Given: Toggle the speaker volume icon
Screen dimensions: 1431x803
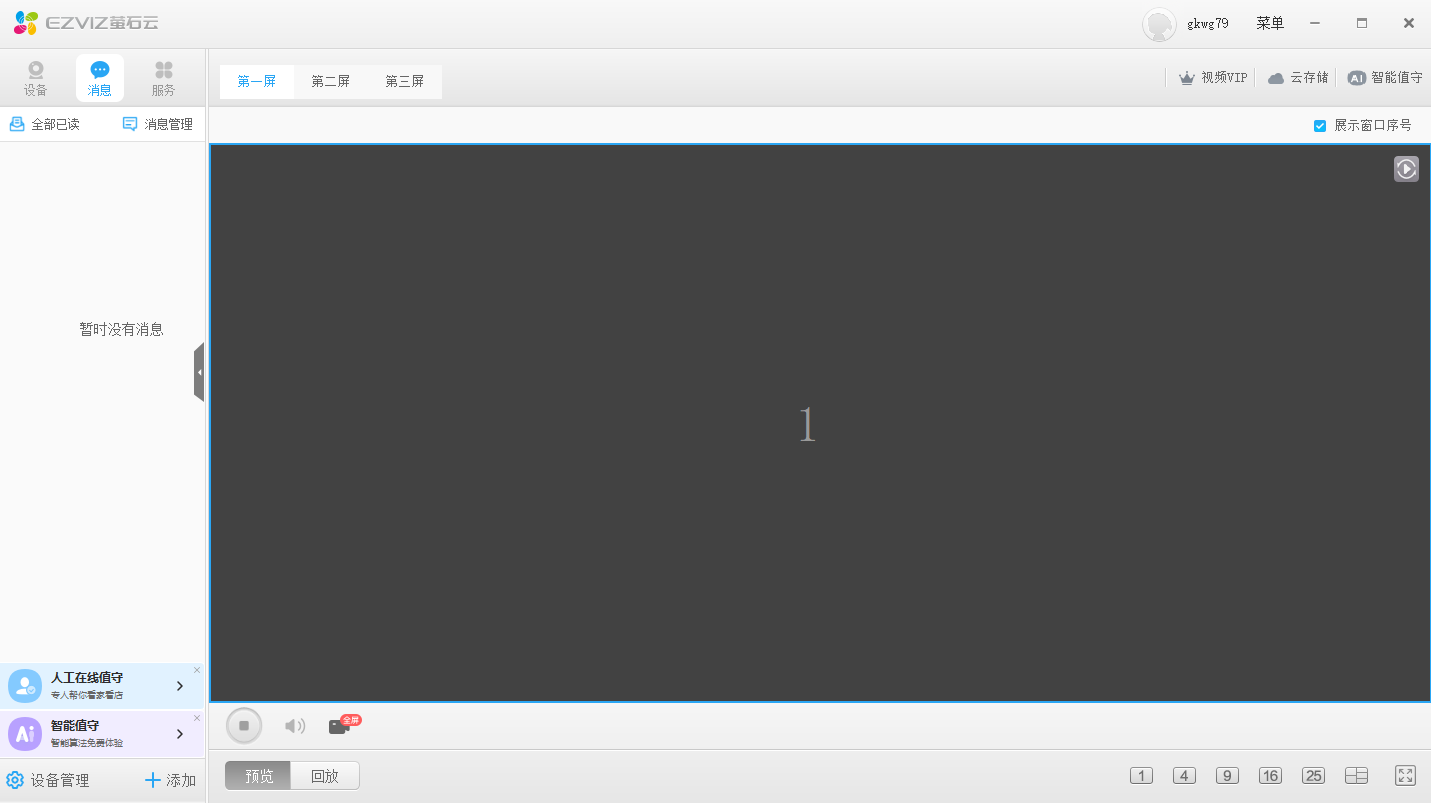Looking at the screenshot, I should tap(295, 726).
